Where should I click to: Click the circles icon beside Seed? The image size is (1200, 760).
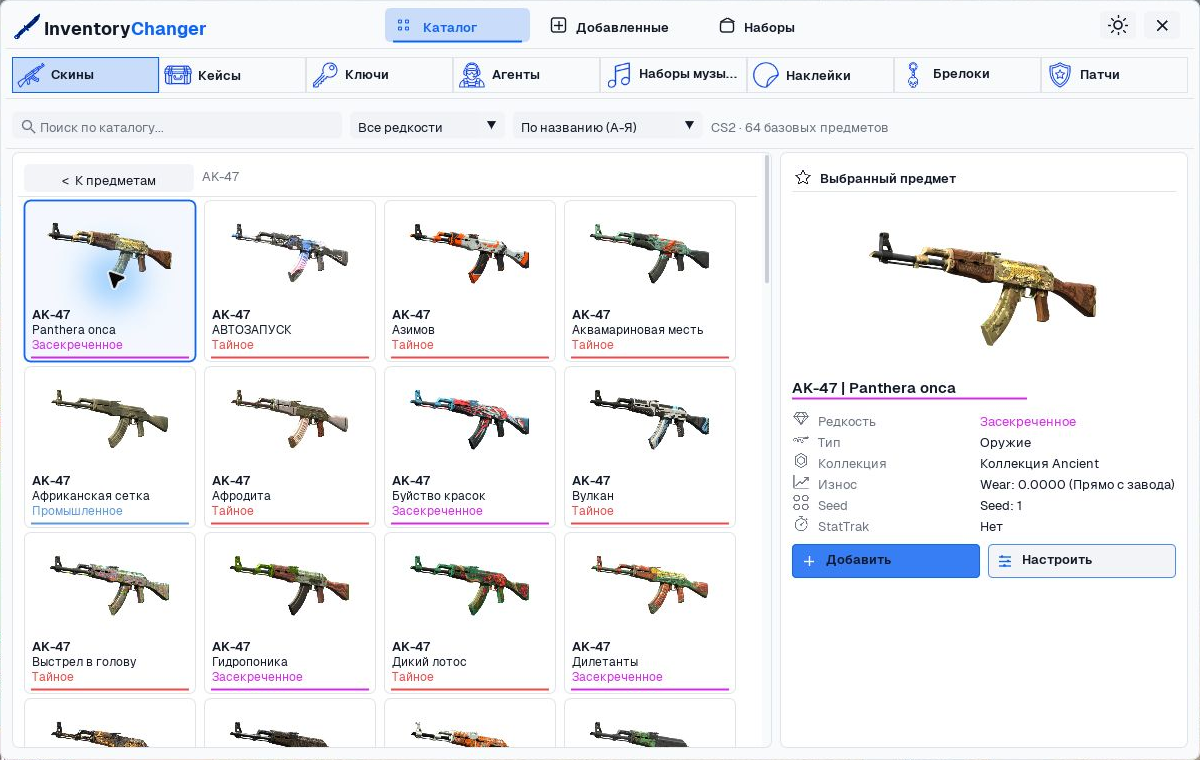click(801, 504)
